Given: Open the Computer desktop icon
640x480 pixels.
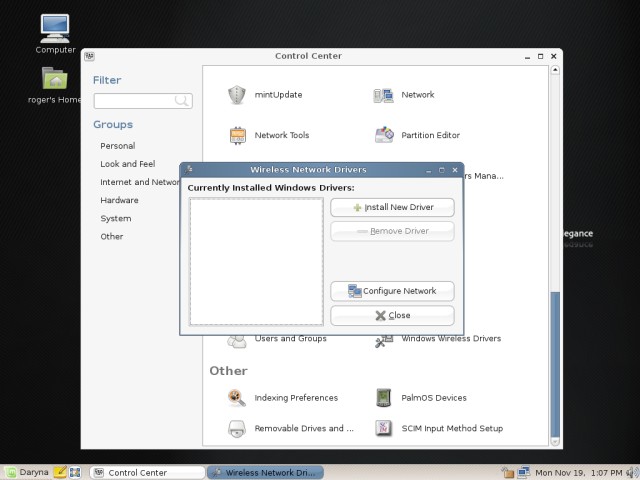Looking at the screenshot, I should [55, 29].
